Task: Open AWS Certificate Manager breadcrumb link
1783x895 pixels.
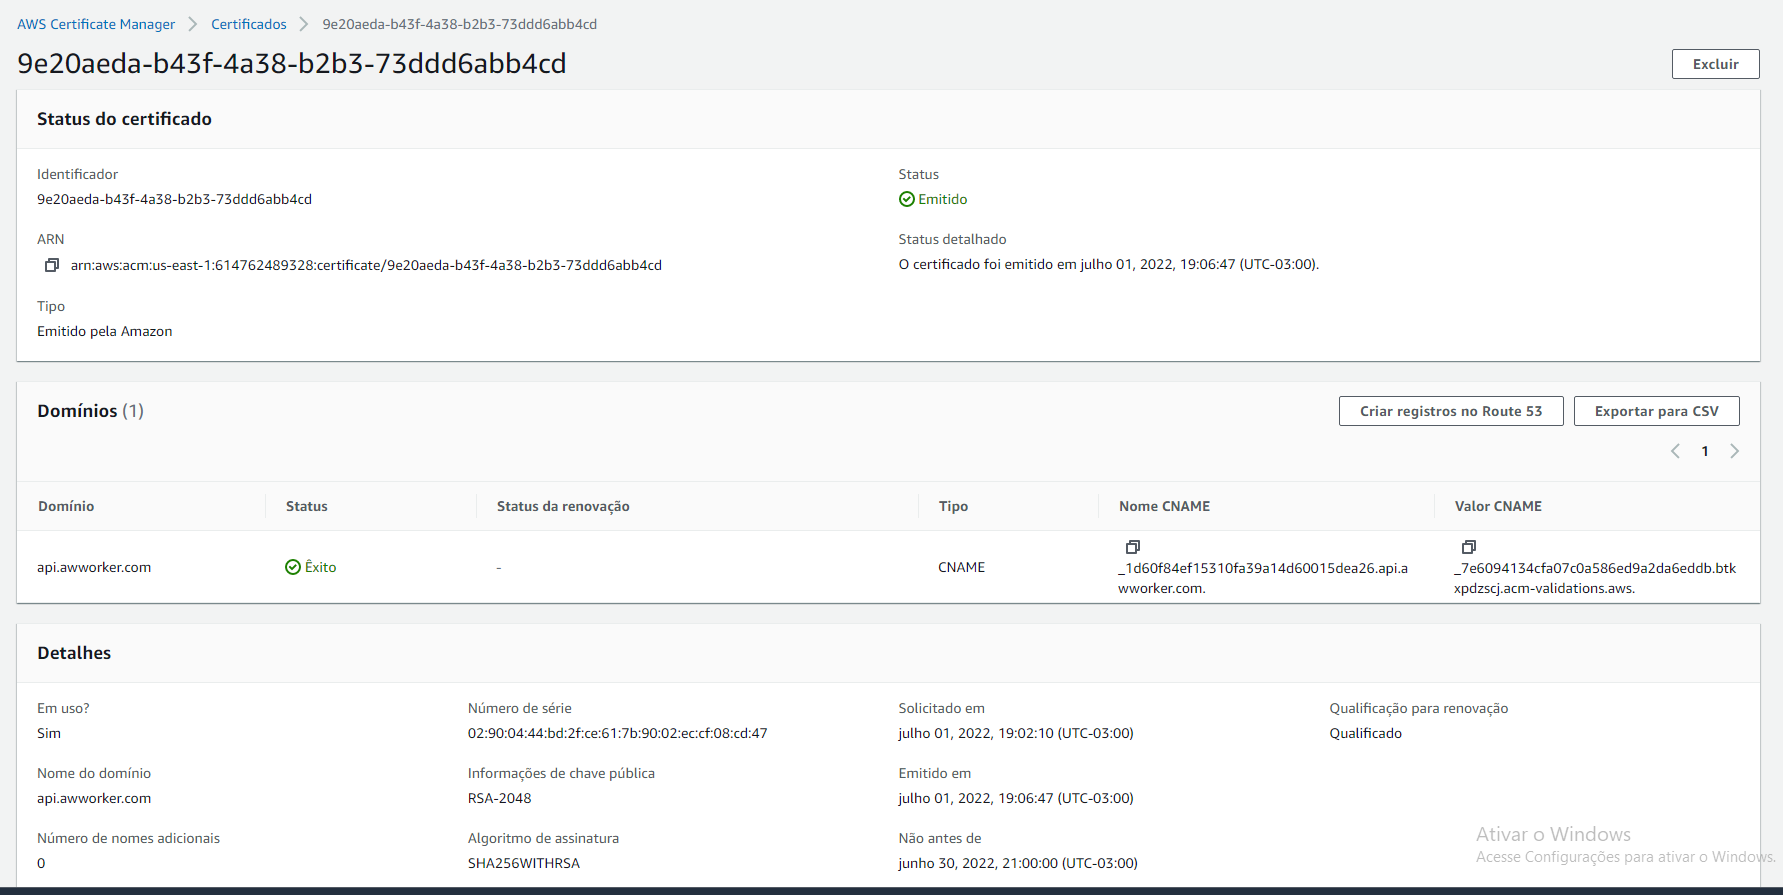Action: 96,24
